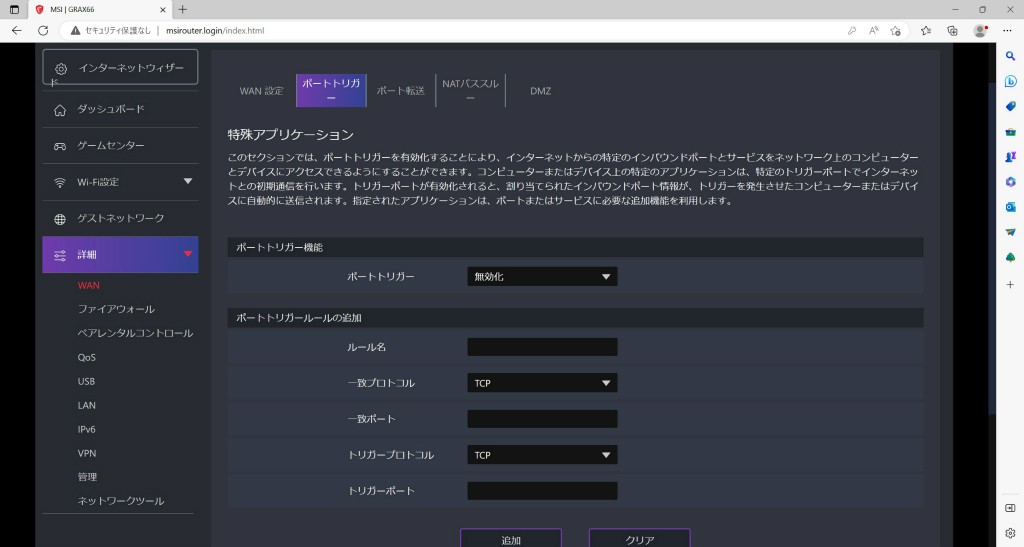Click the Edge sidebar search icon
This screenshot has height=547, width=1024.
pyautogui.click(x=1010, y=57)
